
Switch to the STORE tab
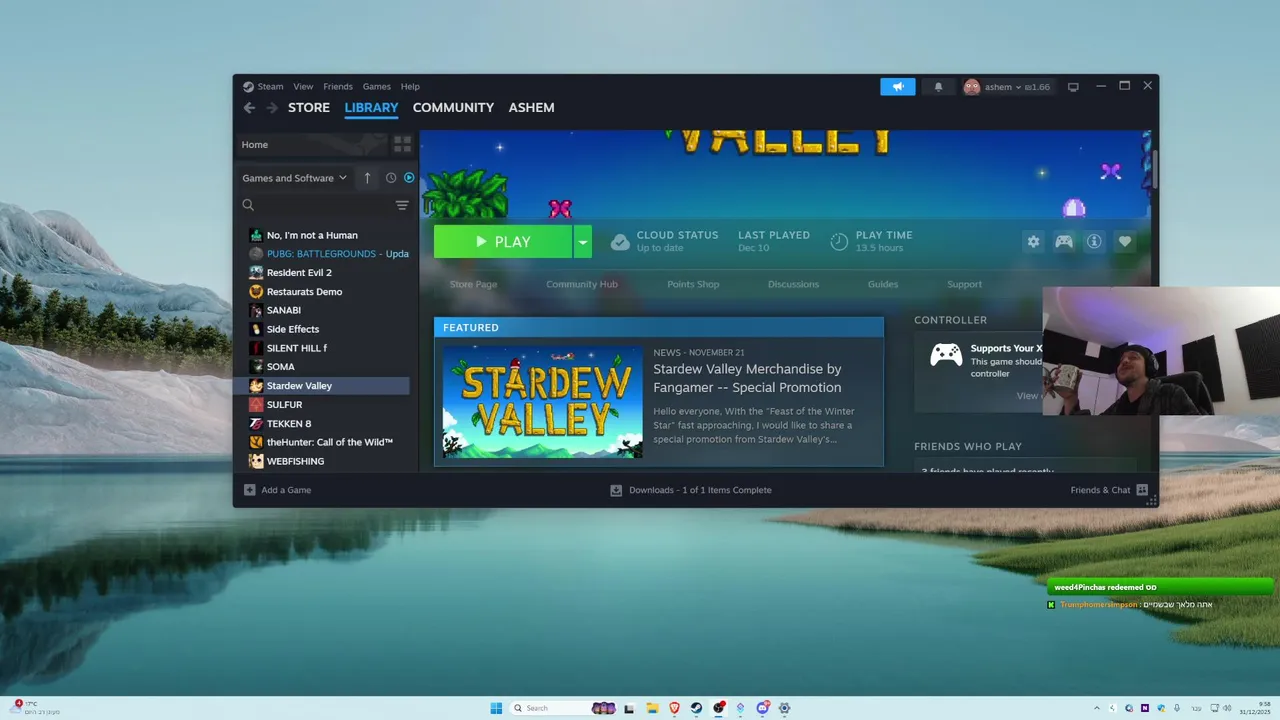309,108
